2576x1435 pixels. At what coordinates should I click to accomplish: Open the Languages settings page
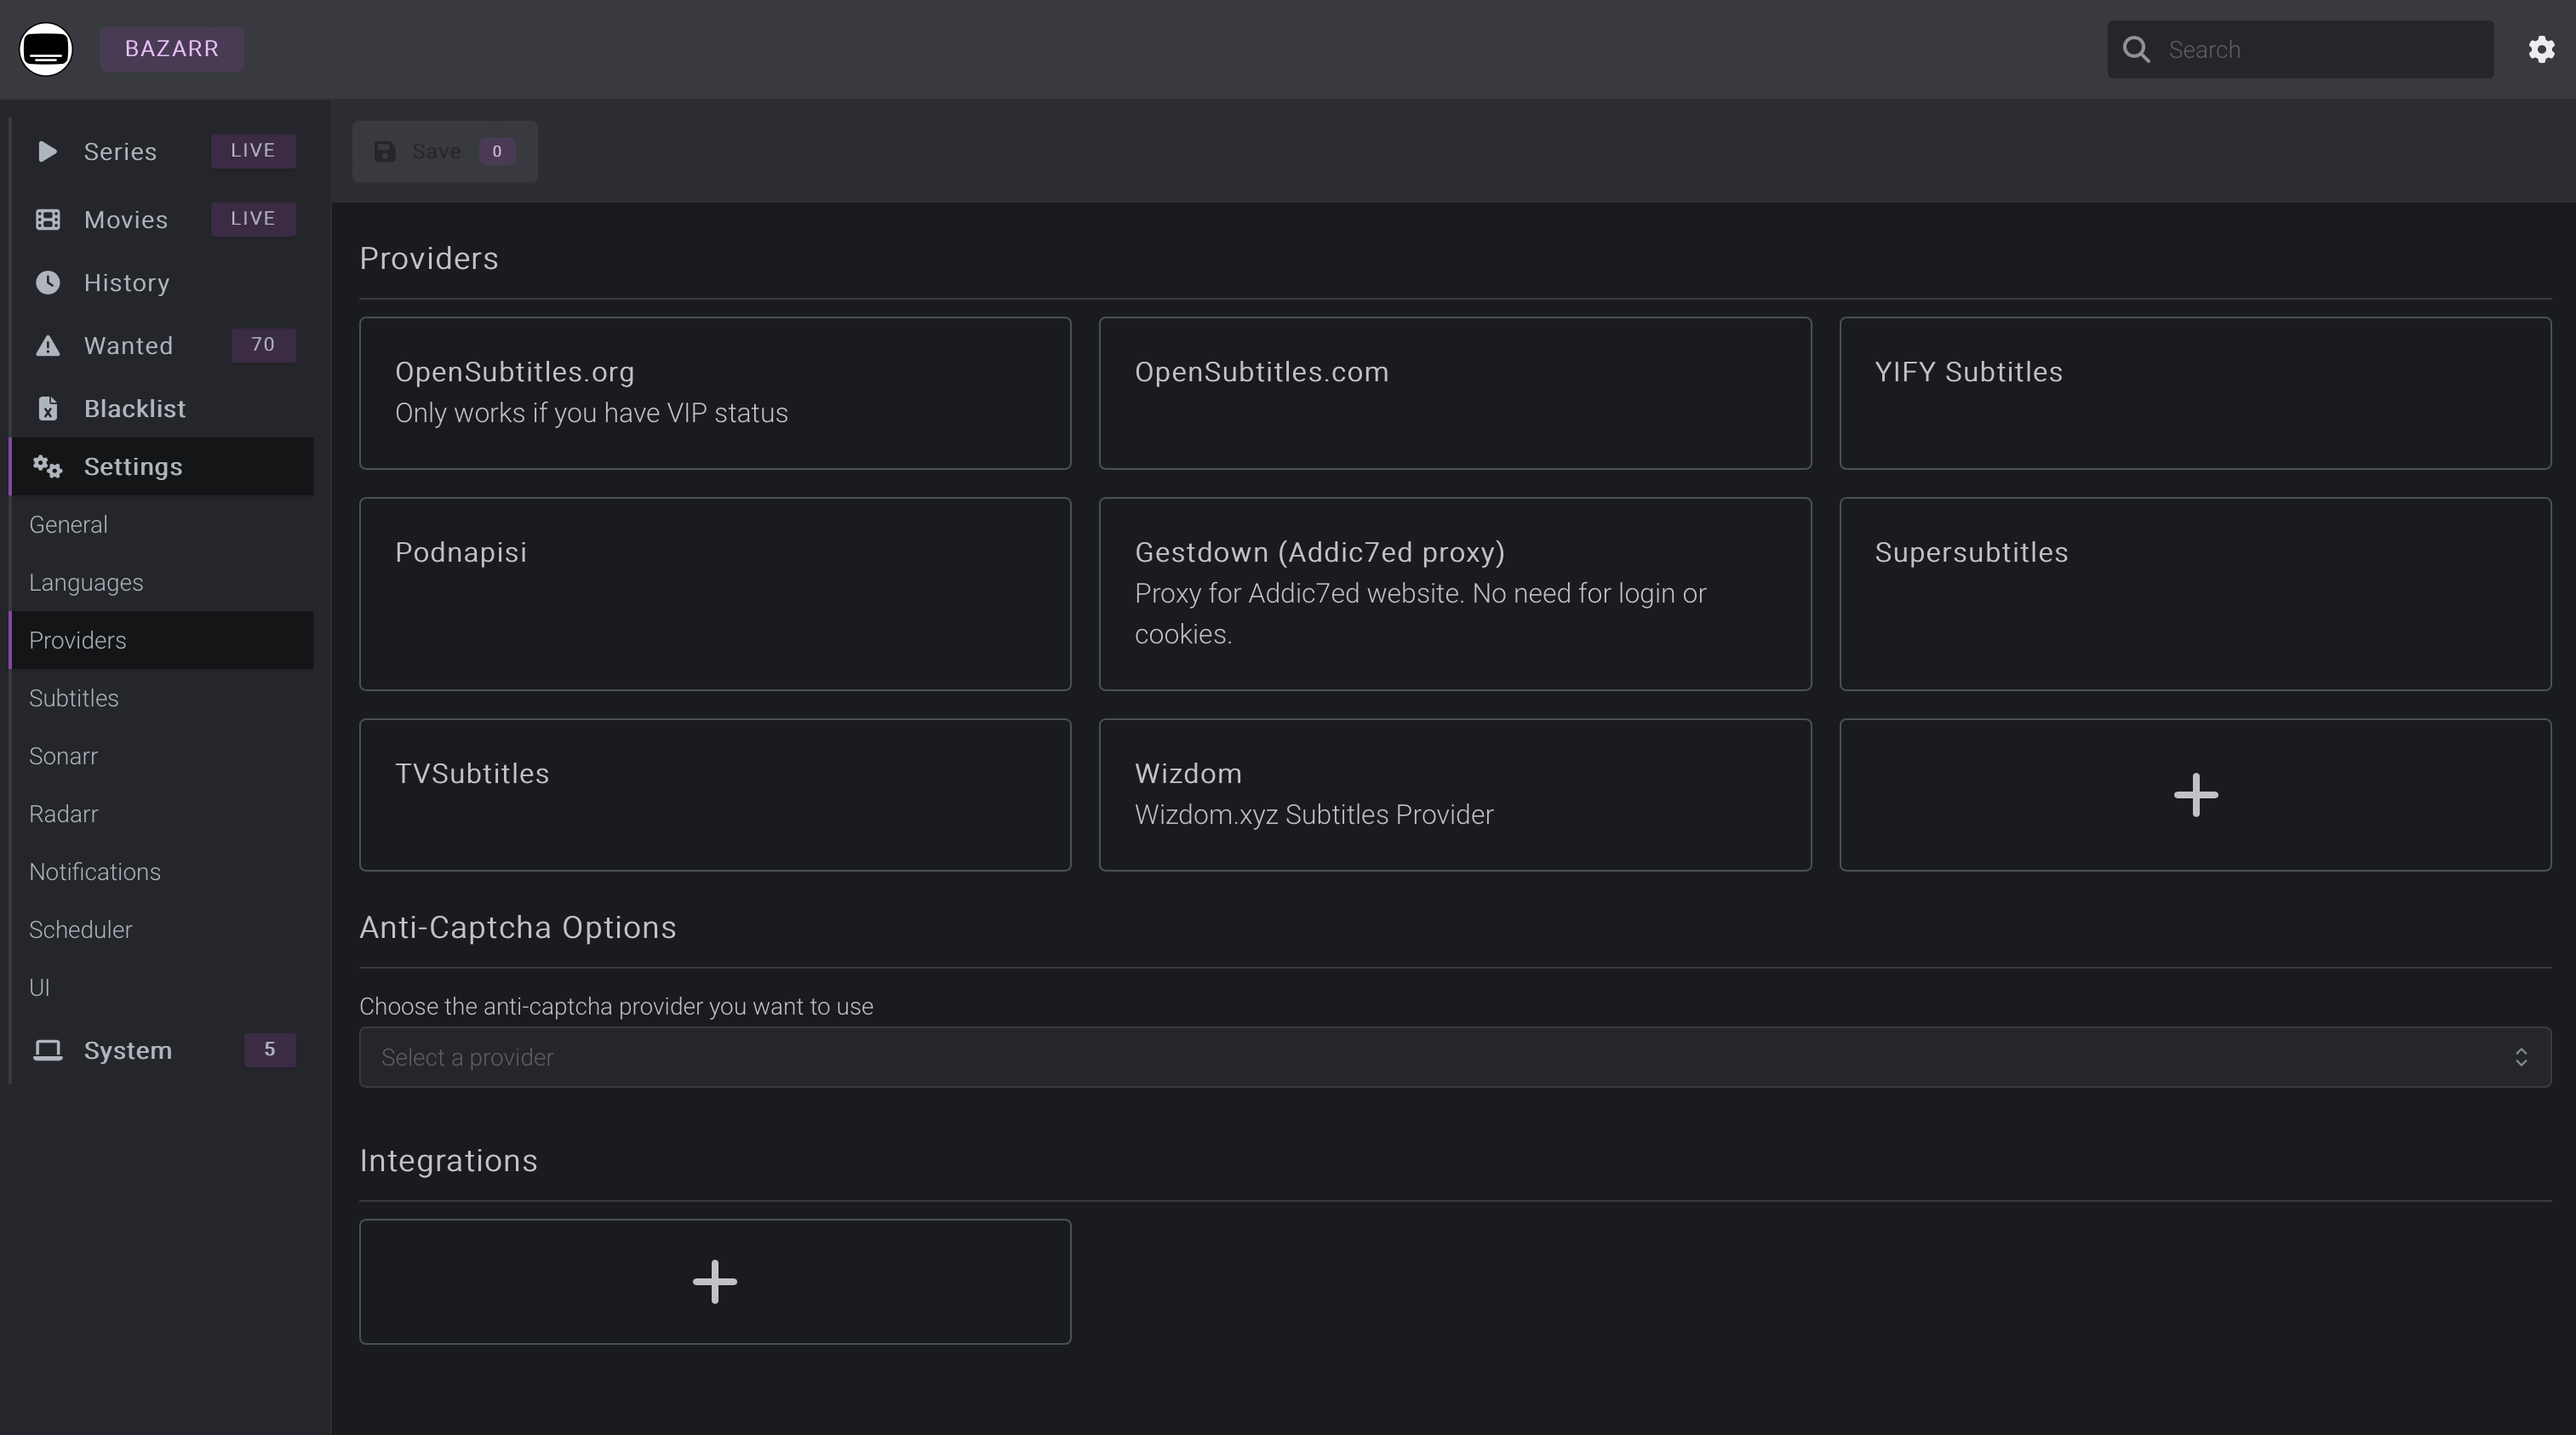[86, 583]
